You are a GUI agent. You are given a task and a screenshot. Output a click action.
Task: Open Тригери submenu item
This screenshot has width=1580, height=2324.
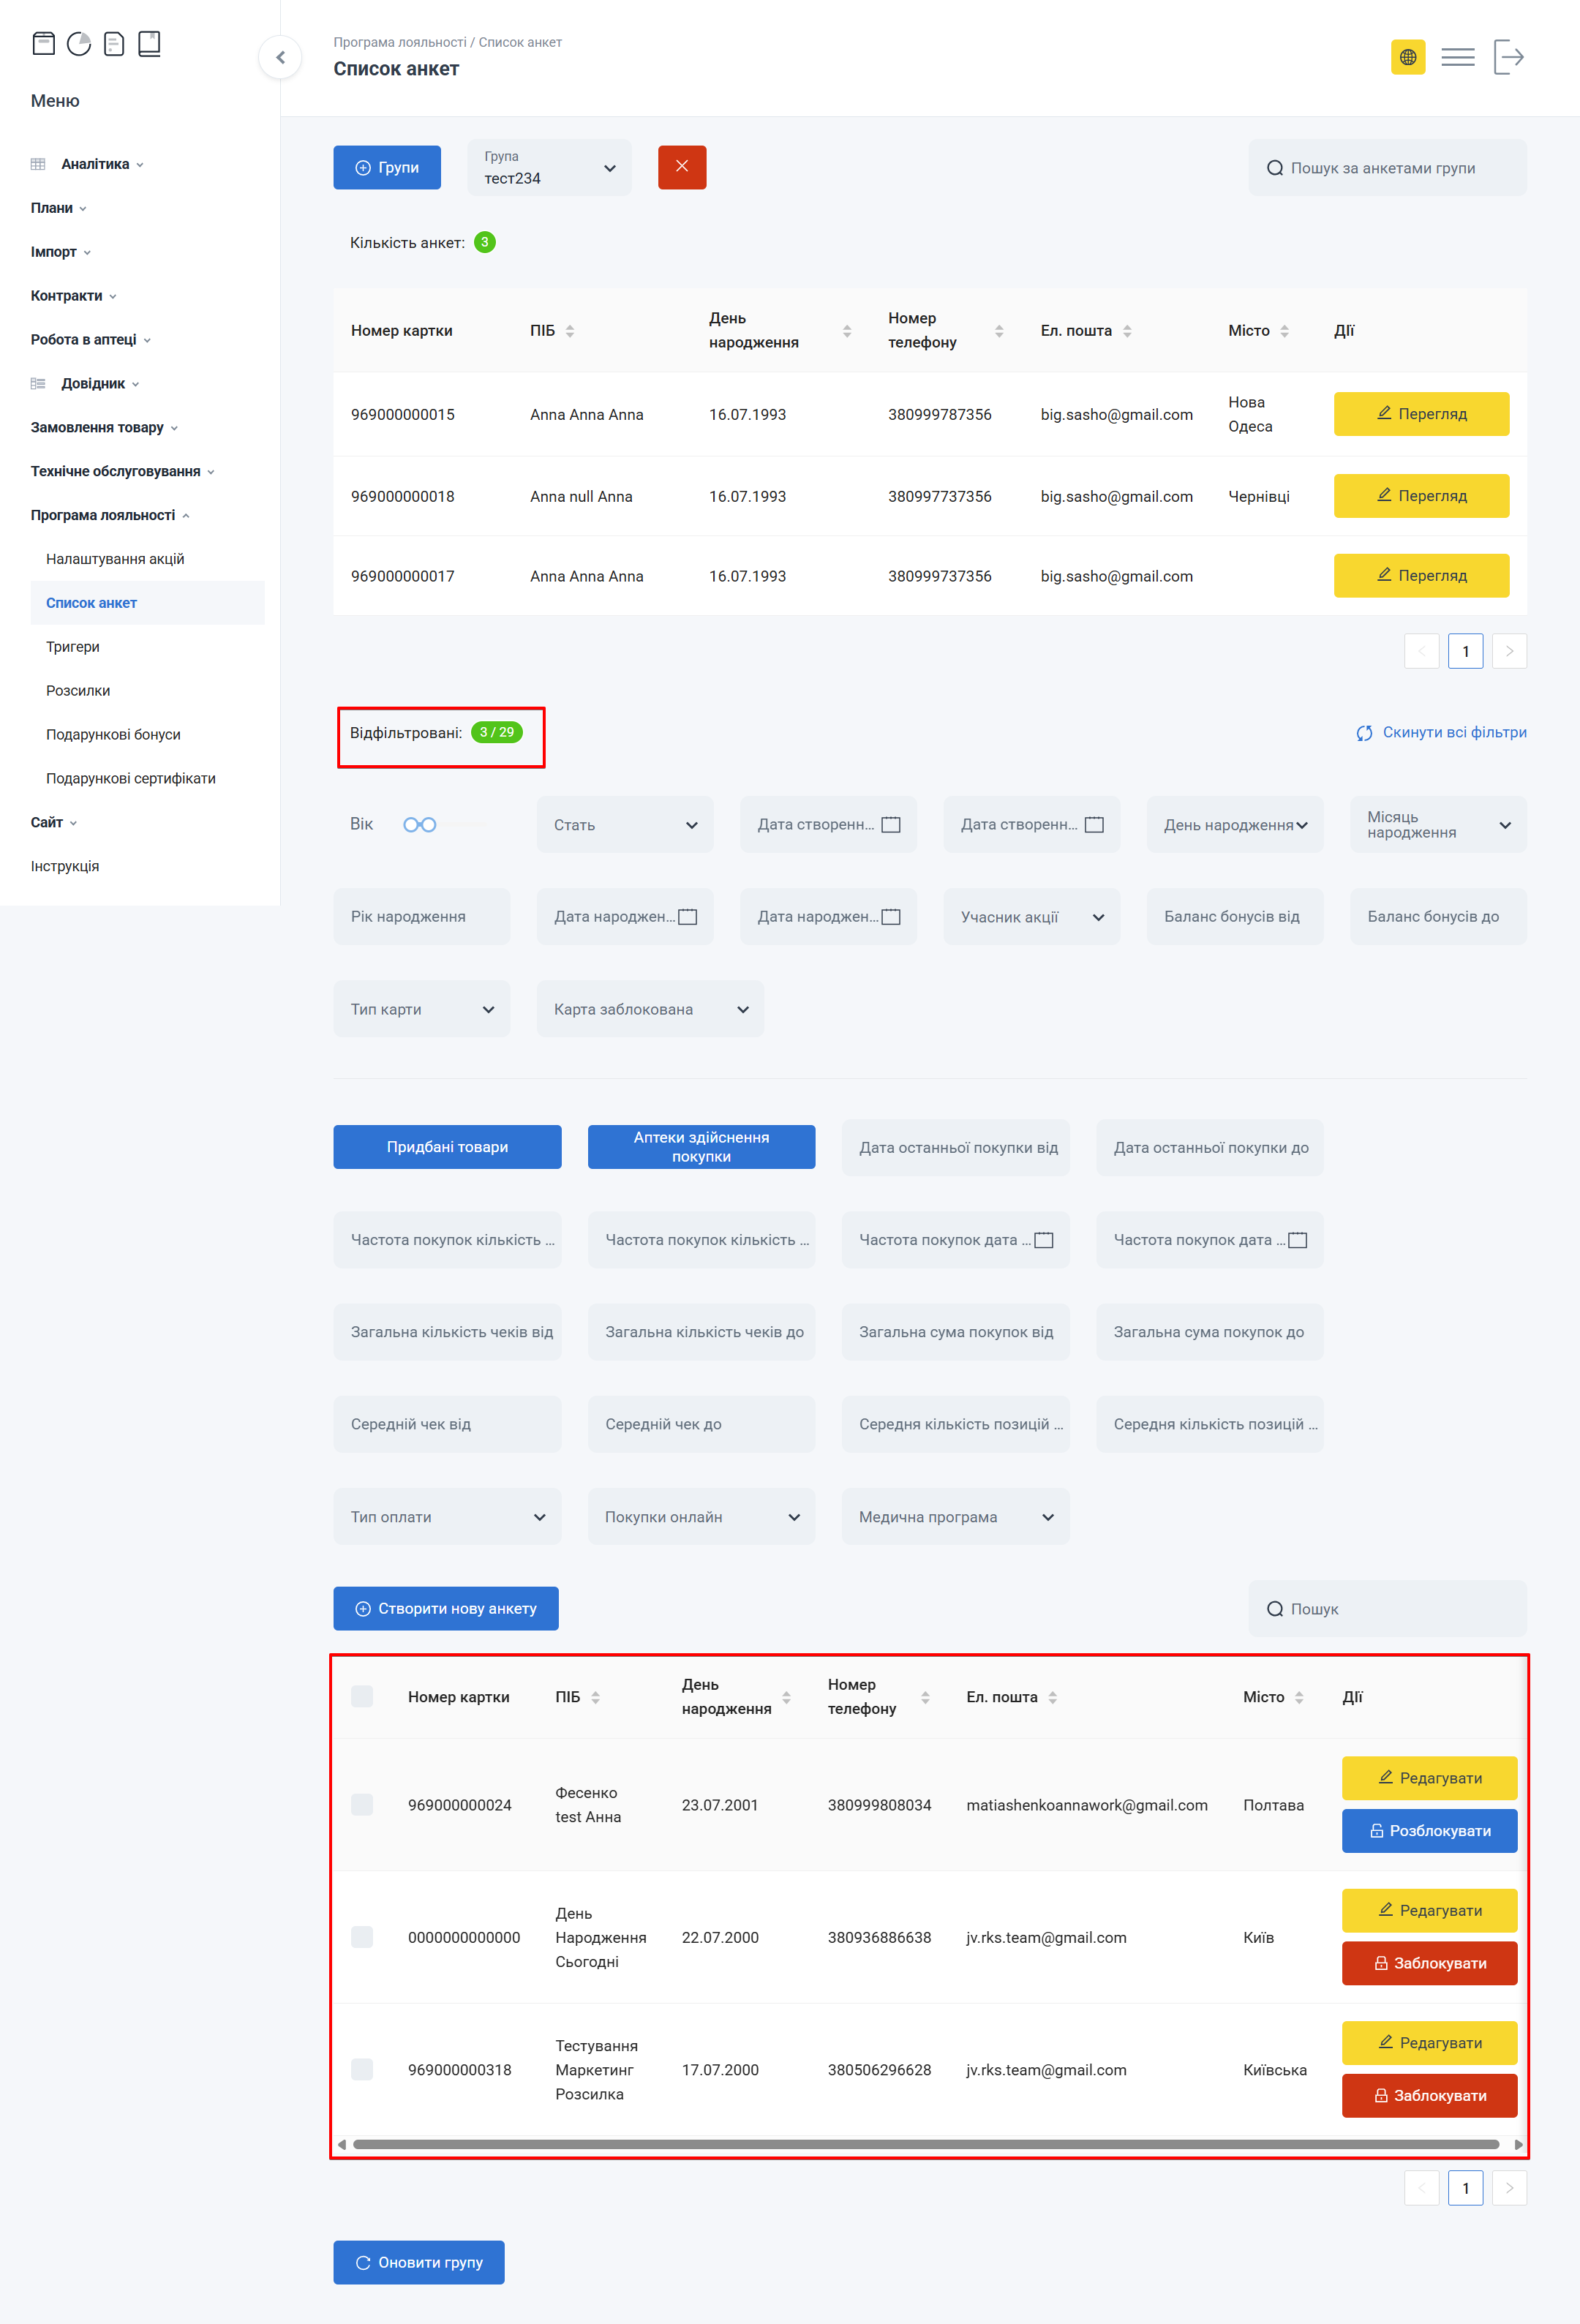click(73, 647)
